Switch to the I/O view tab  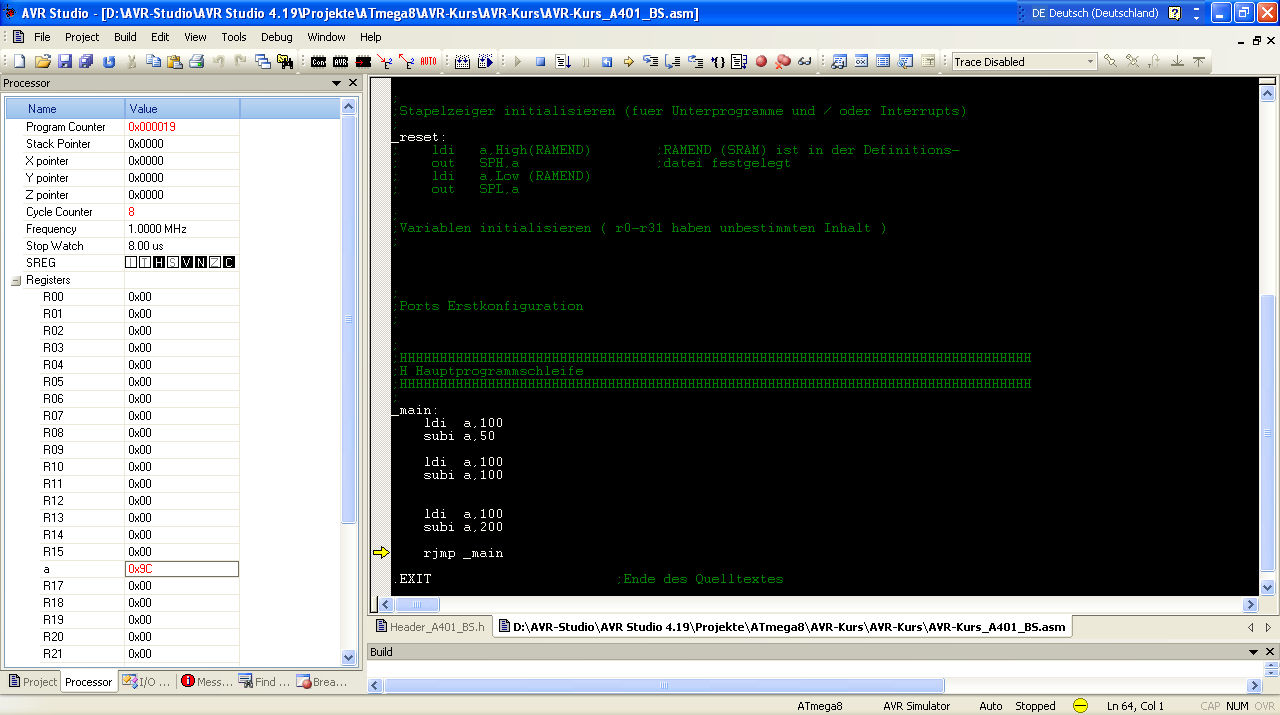pos(146,682)
